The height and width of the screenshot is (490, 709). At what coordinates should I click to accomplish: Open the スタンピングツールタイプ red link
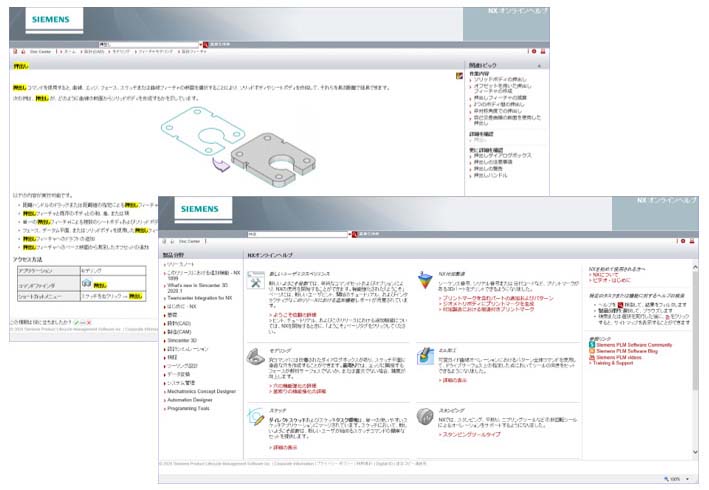point(471,434)
